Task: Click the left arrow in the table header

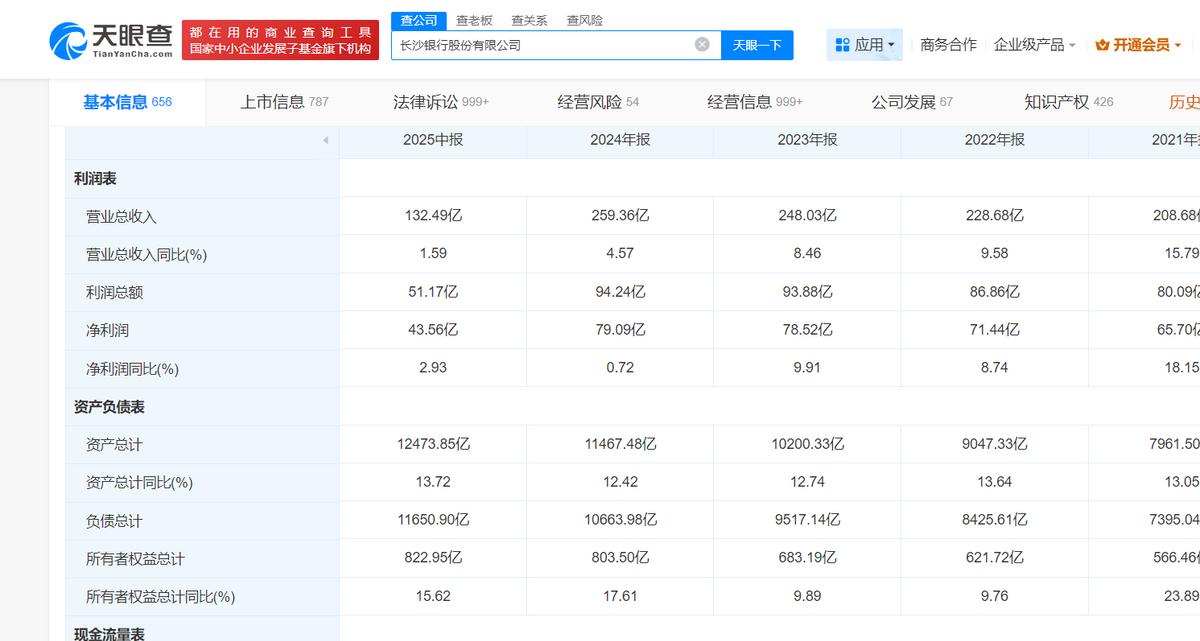Action: (x=325, y=140)
